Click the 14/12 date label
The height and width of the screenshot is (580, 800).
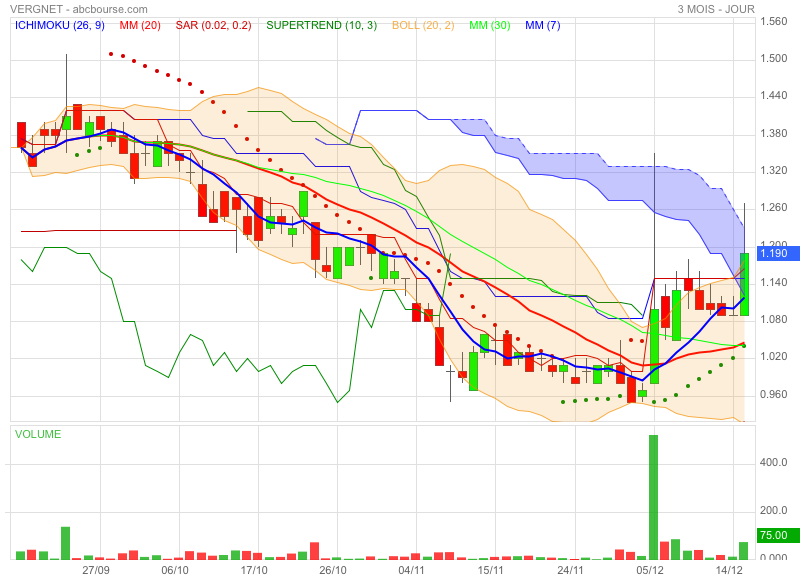tap(729, 570)
